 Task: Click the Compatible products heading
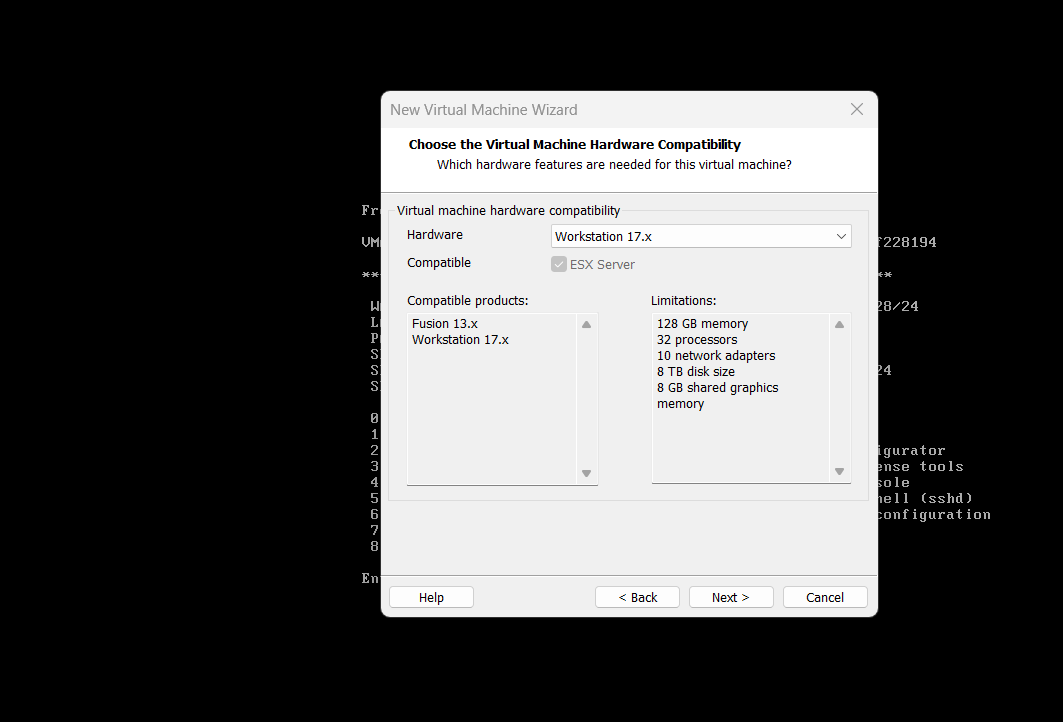(x=467, y=300)
